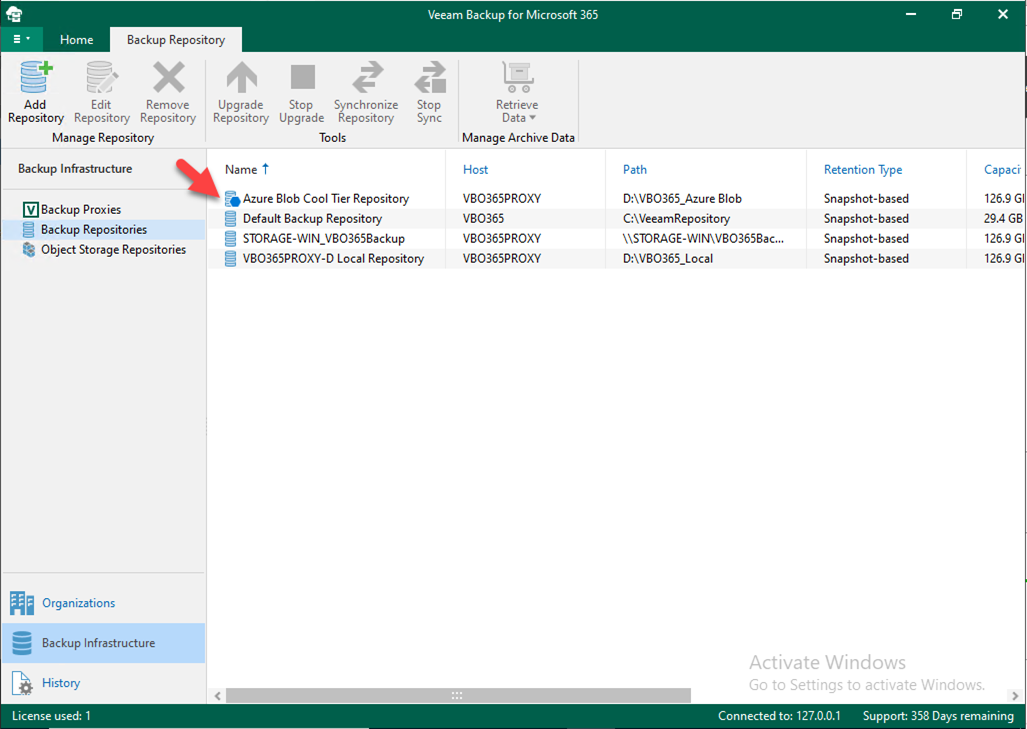Screen dimensions: 1027x729
Task: Sort by the Host column header
Action: 476,170
